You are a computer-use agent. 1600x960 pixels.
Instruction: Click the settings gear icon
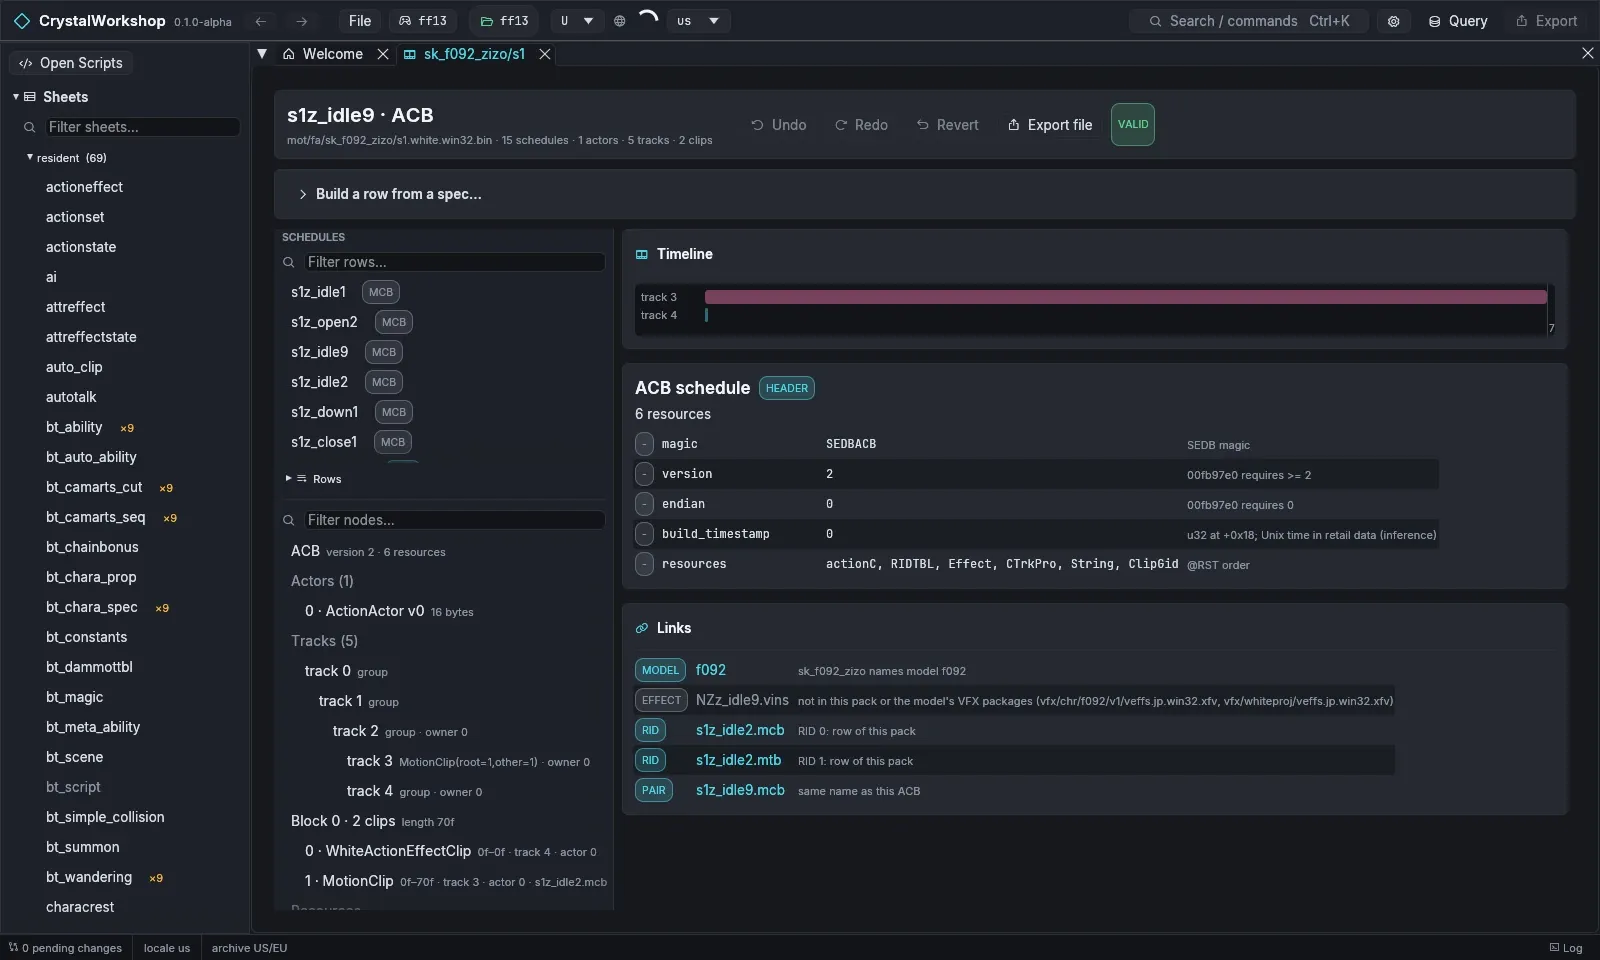(1393, 21)
